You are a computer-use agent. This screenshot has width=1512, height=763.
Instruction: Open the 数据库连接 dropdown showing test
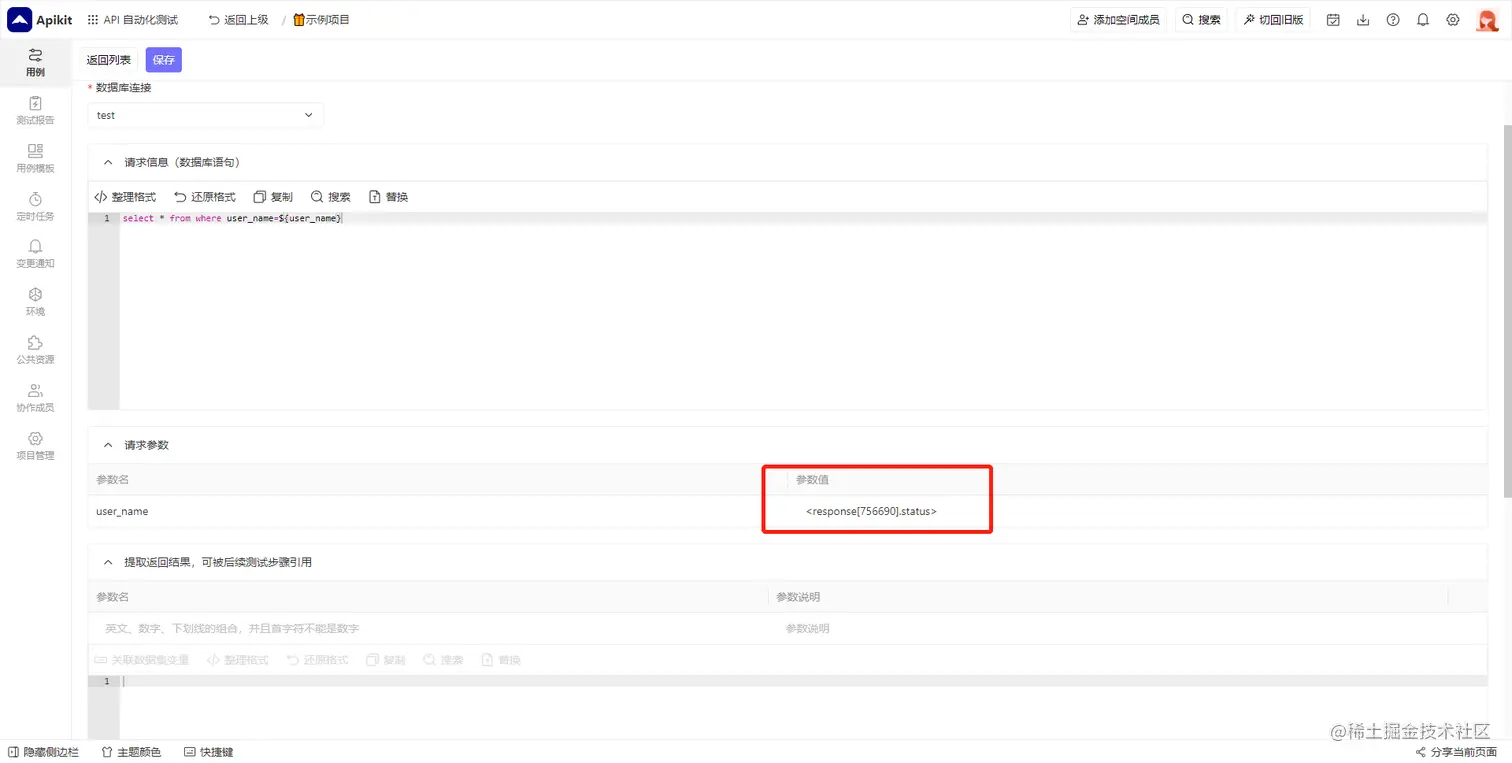(x=205, y=115)
